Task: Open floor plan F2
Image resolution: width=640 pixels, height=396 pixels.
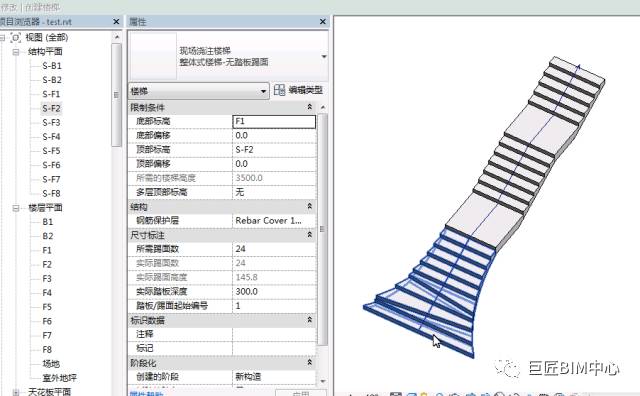Action: (x=47, y=265)
